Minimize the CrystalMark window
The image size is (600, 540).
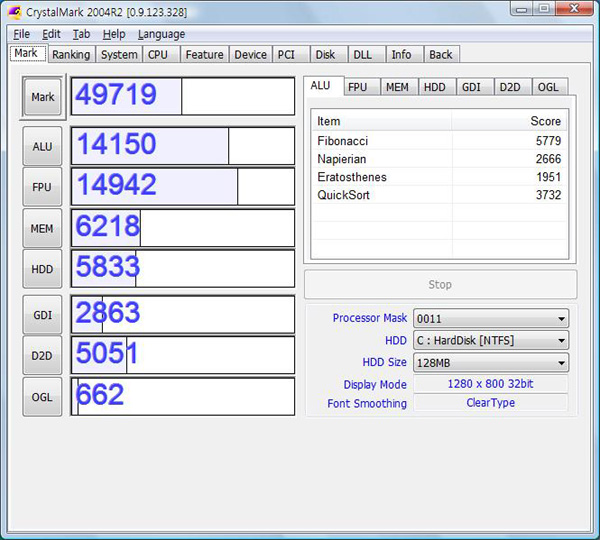[522, 8]
